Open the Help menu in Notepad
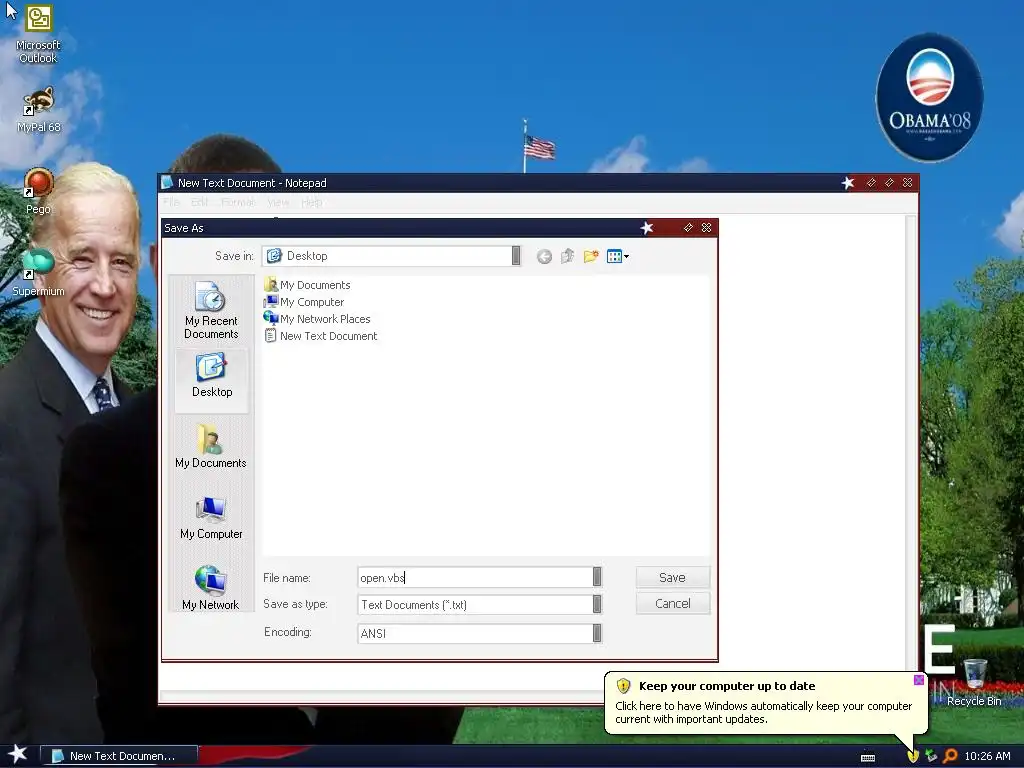Image resolution: width=1024 pixels, height=768 pixels. coord(312,202)
